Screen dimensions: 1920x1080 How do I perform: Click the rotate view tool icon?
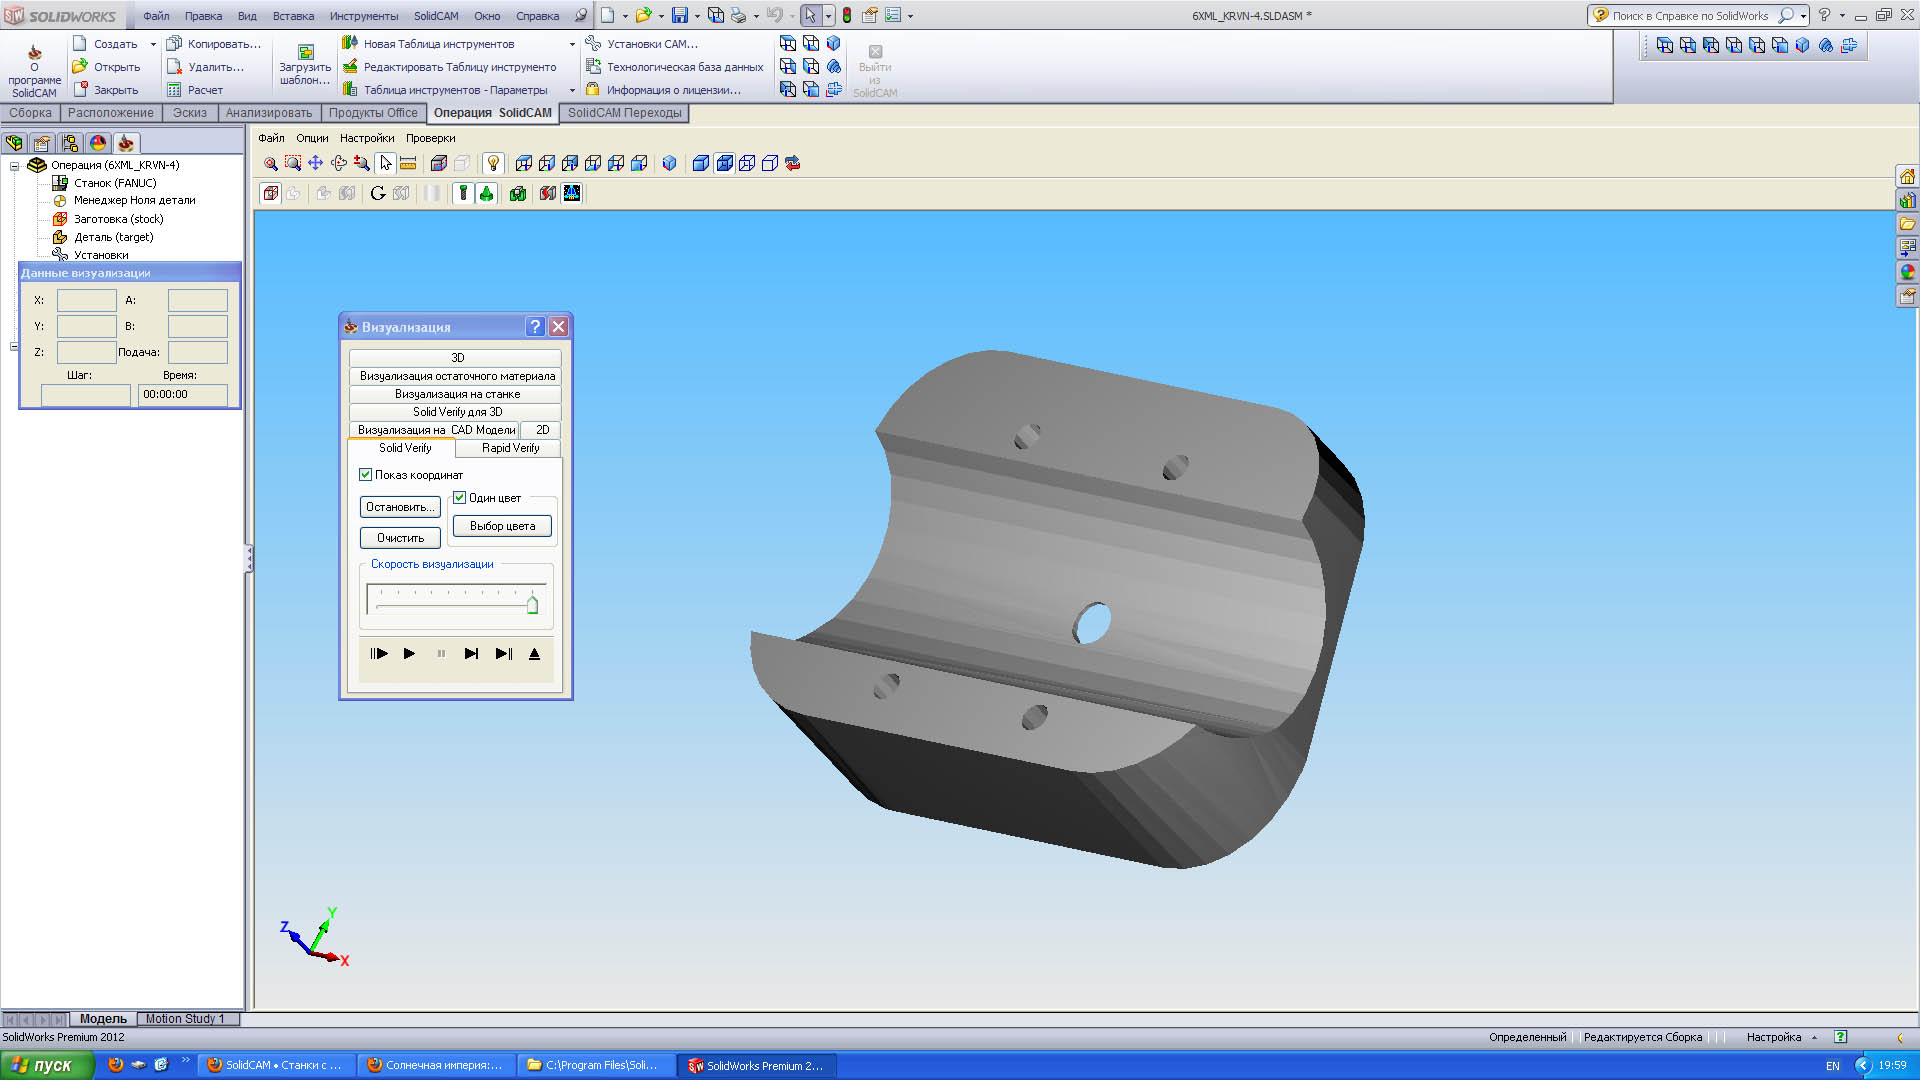point(339,163)
